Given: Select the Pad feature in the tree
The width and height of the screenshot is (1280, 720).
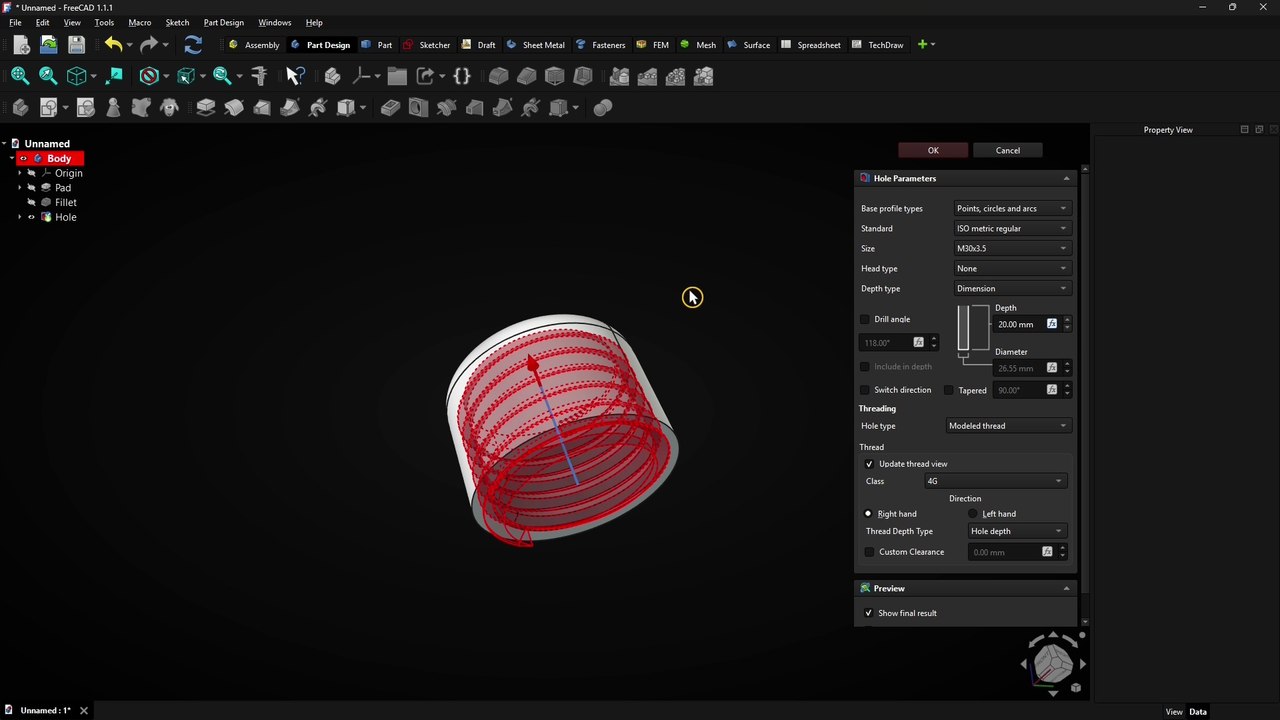Looking at the screenshot, I should [x=63, y=188].
